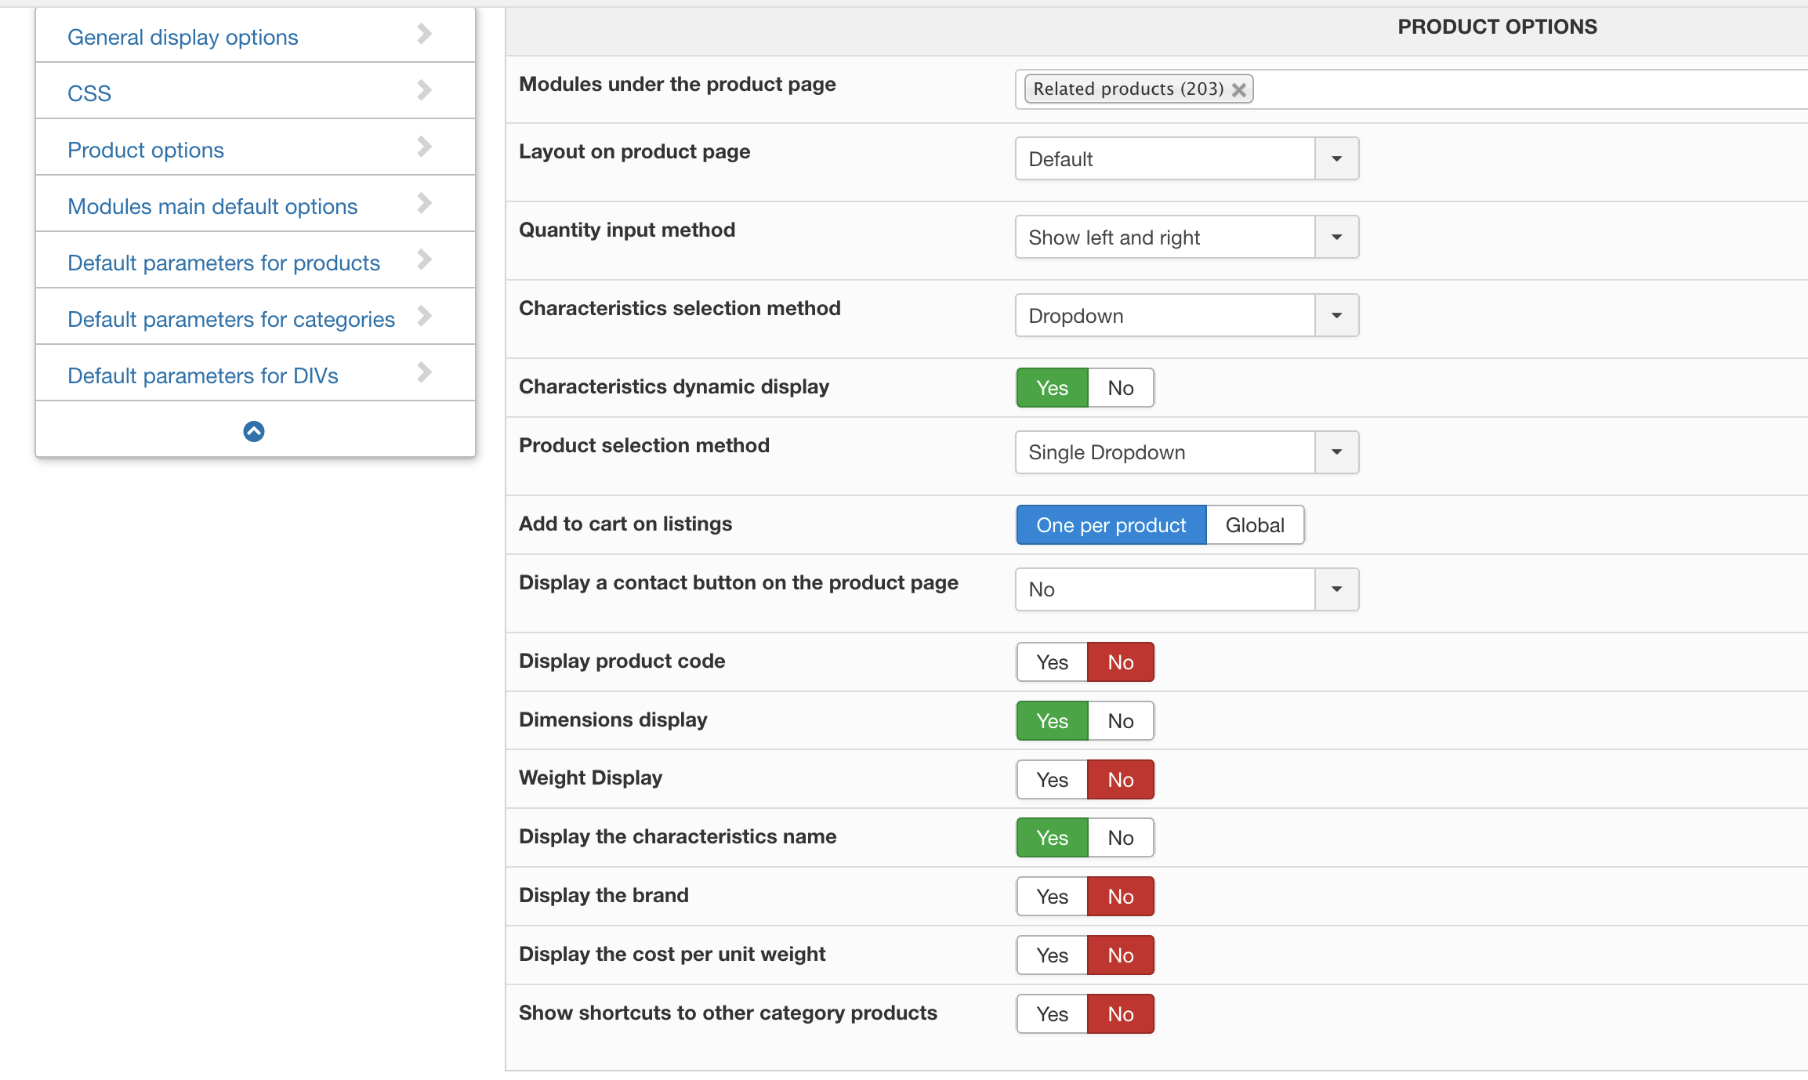
Task: Remove the Related products (203) tag
Action: click(1239, 90)
